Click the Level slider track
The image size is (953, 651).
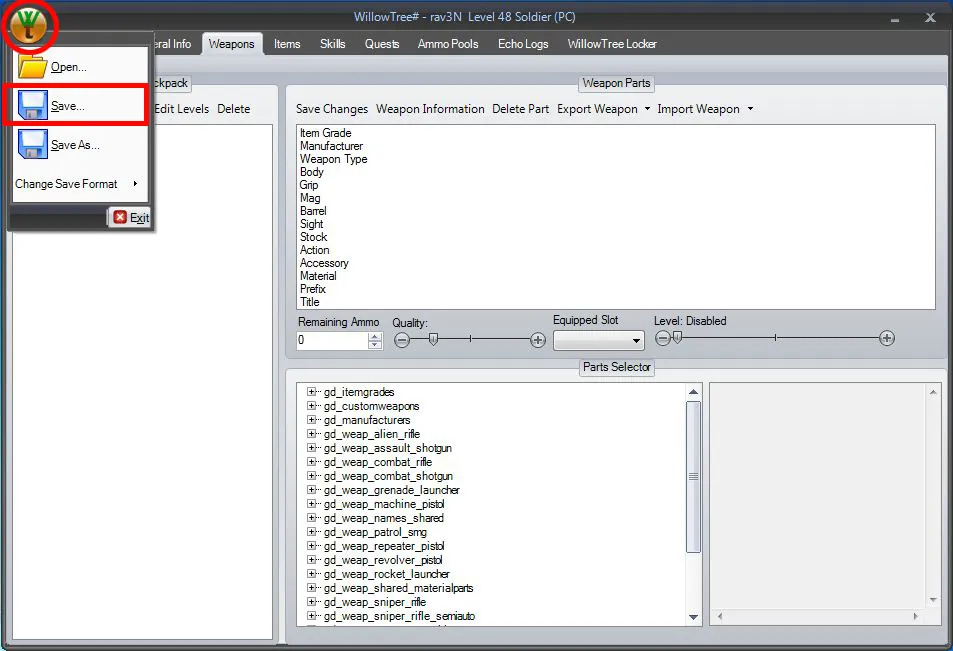pos(775,339)
